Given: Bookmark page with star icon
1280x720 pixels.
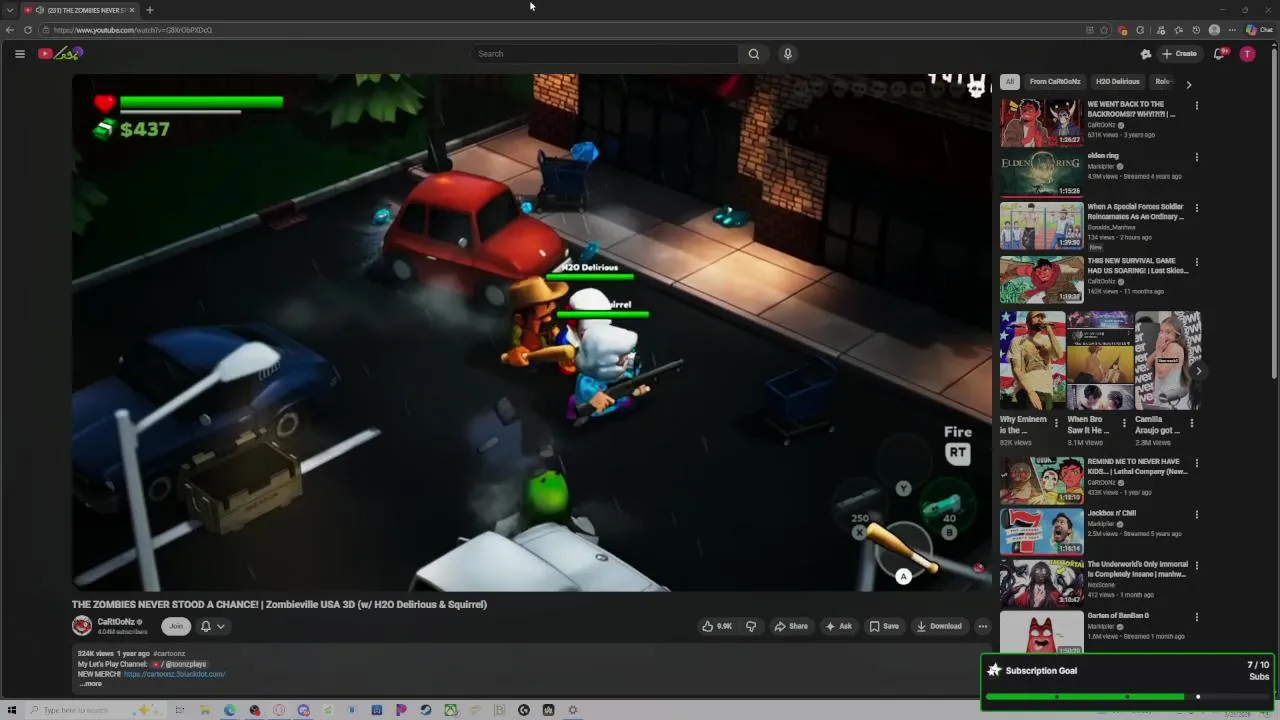Looking at the screenshot, I should tap(1104, 30).
